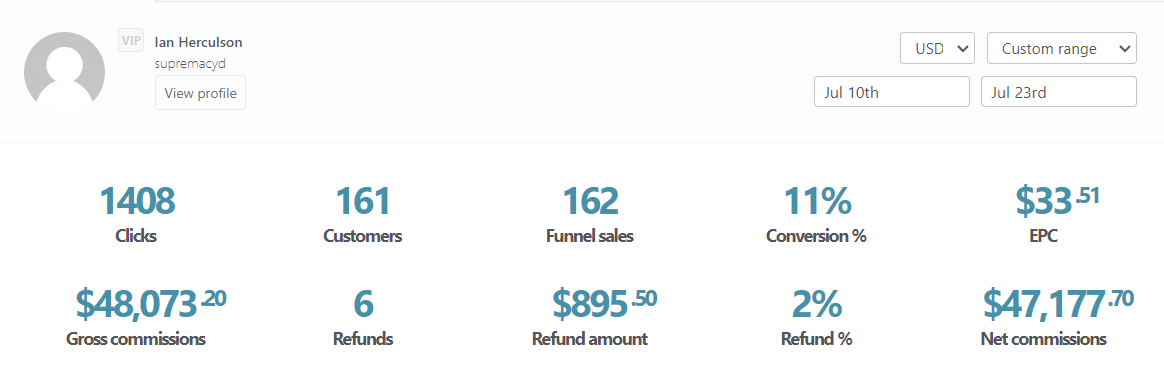Viewport: 1164px width, 372px height.
Task: Open the Custom range dropdown
Action: point(1062,49)
